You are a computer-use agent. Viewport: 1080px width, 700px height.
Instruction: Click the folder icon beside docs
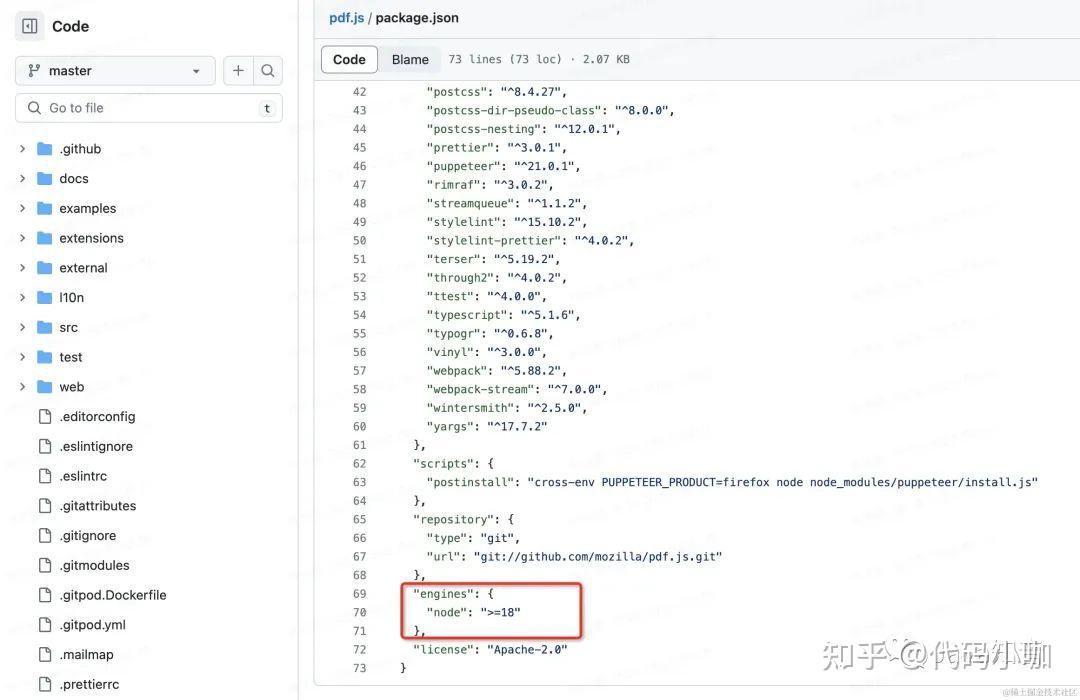click(44, 178)
